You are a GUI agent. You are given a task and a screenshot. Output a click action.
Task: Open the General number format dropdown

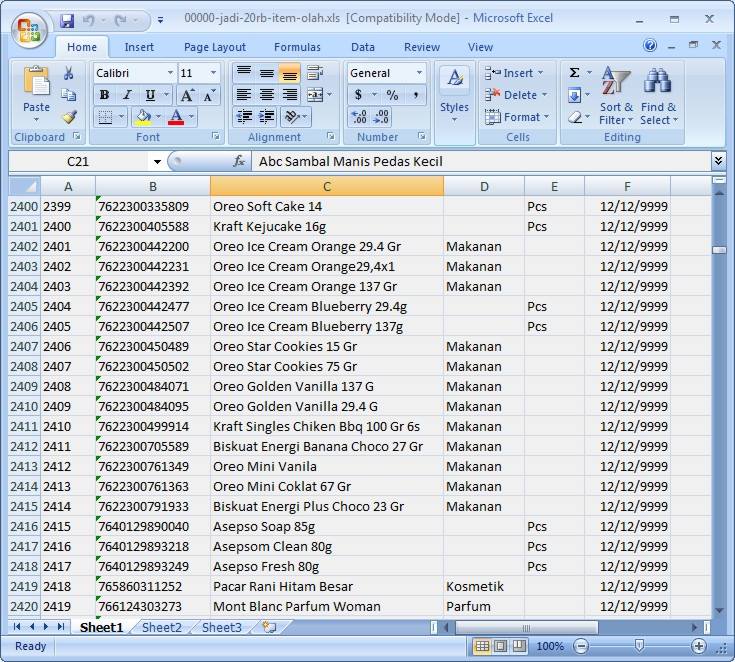(420, 73)
